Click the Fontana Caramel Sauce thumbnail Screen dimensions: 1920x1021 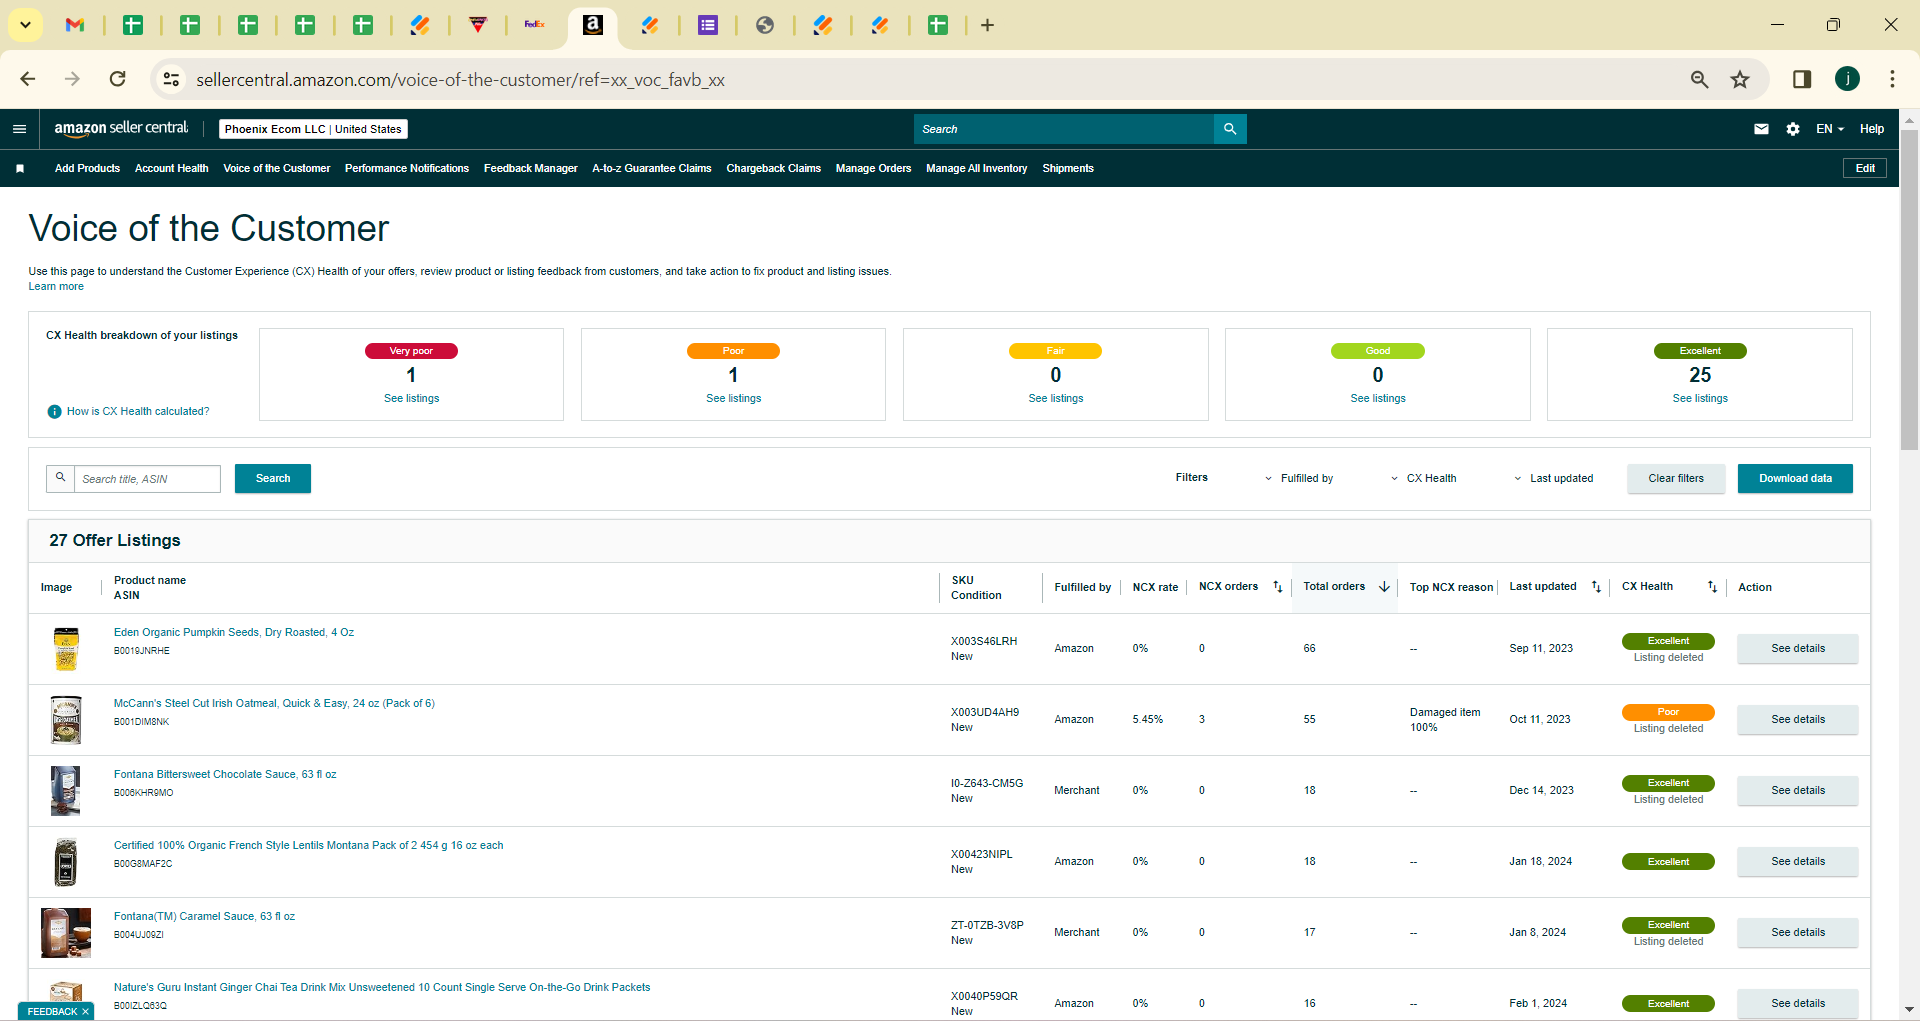[x=66, y=933]
